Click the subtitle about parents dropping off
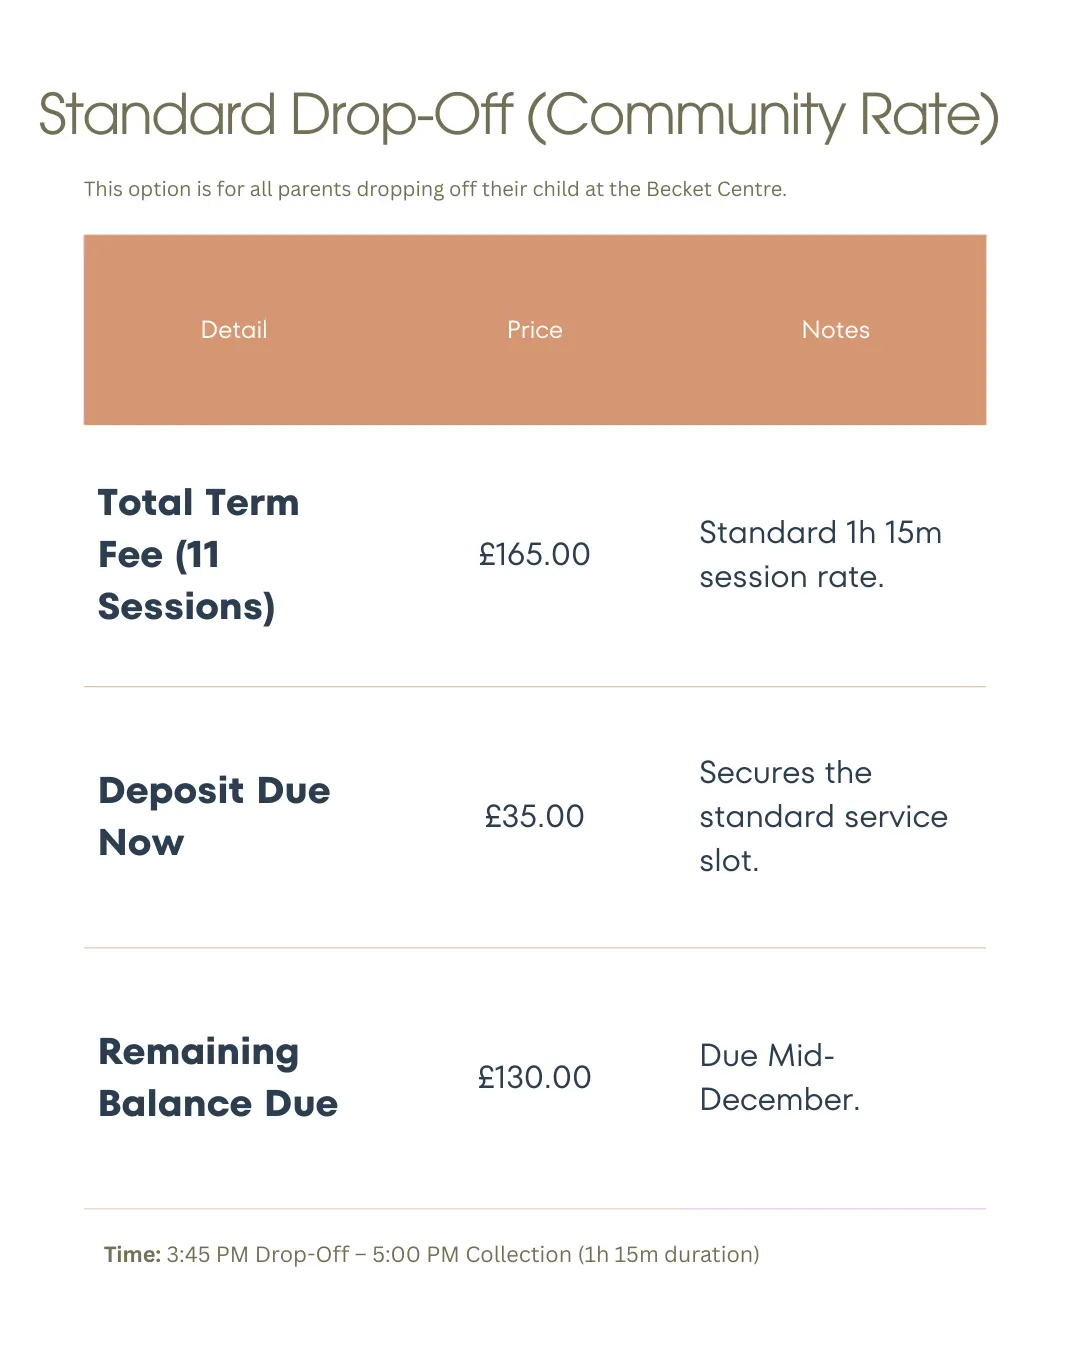 point(435,189)
